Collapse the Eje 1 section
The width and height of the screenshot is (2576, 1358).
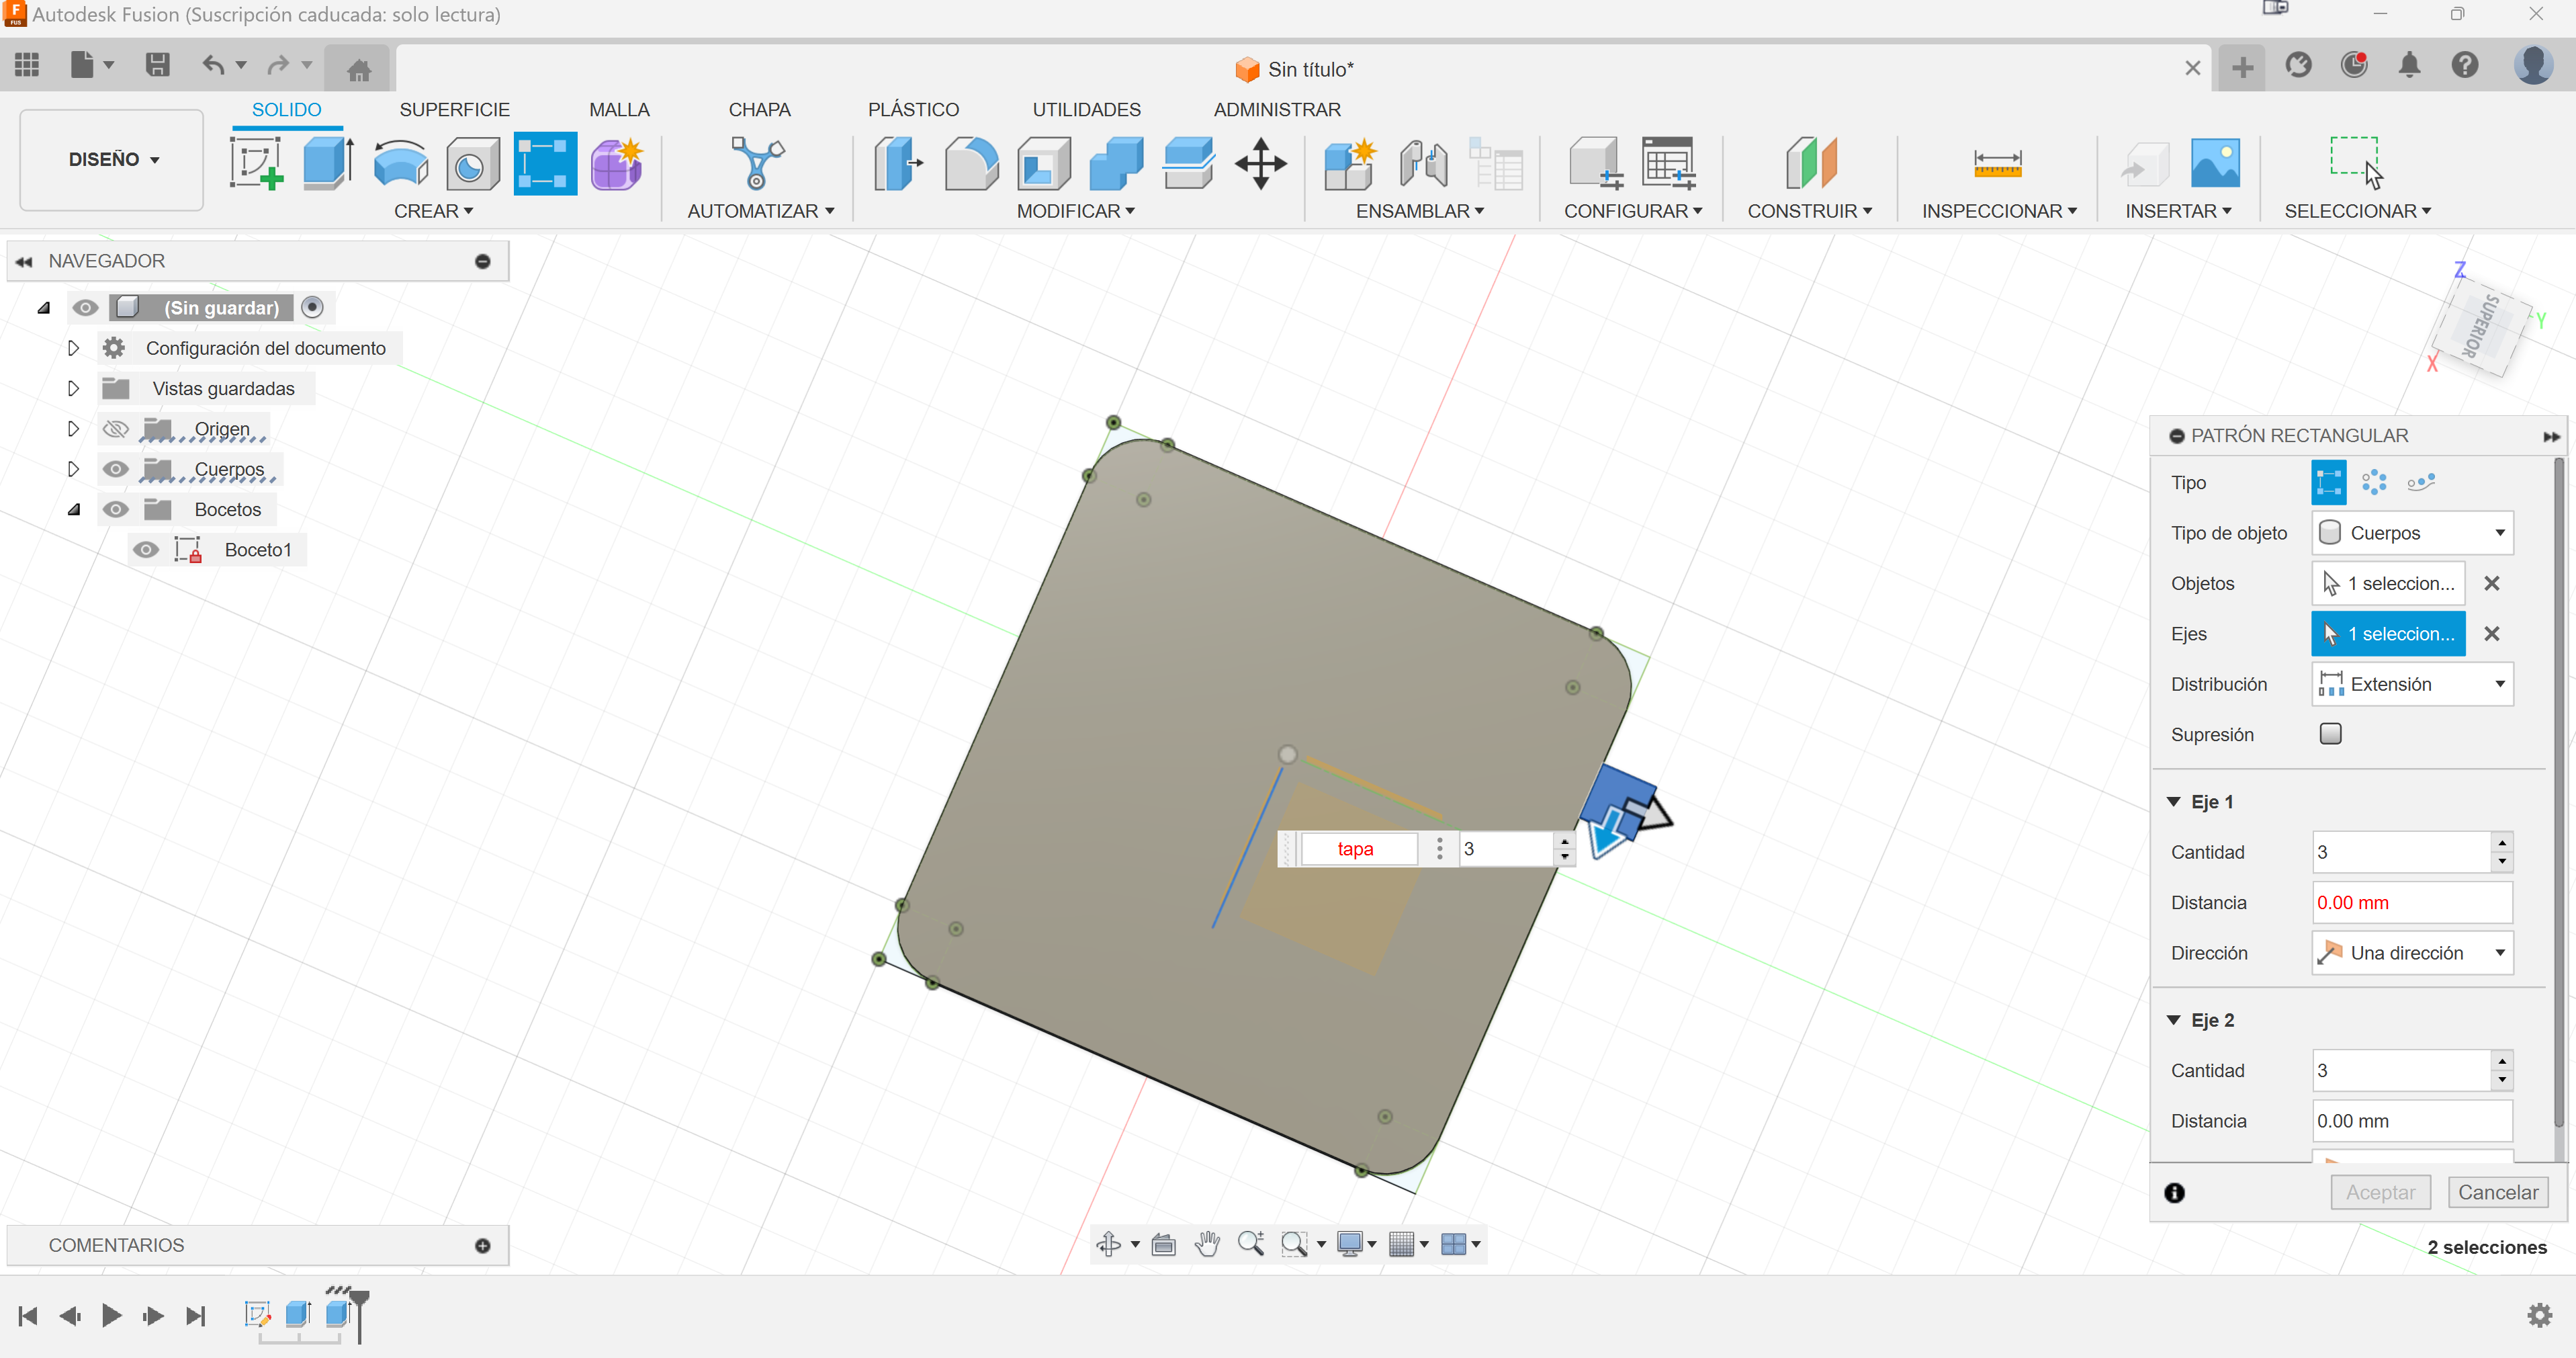pyautogui.click(x=2173, y=802)
